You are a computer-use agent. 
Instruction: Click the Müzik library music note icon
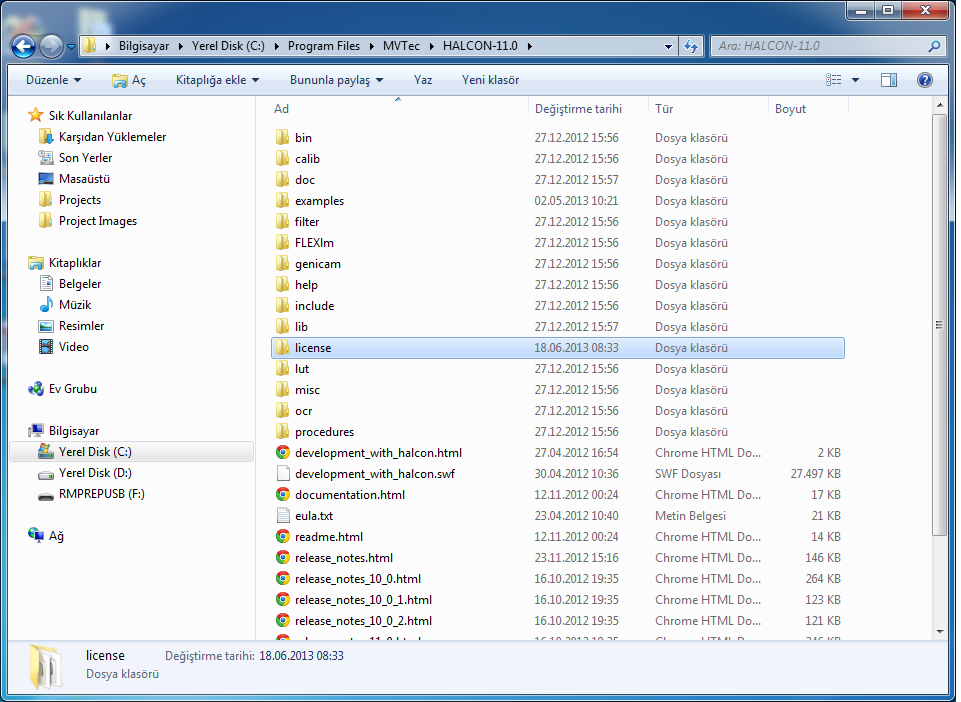tap(46, 305)
